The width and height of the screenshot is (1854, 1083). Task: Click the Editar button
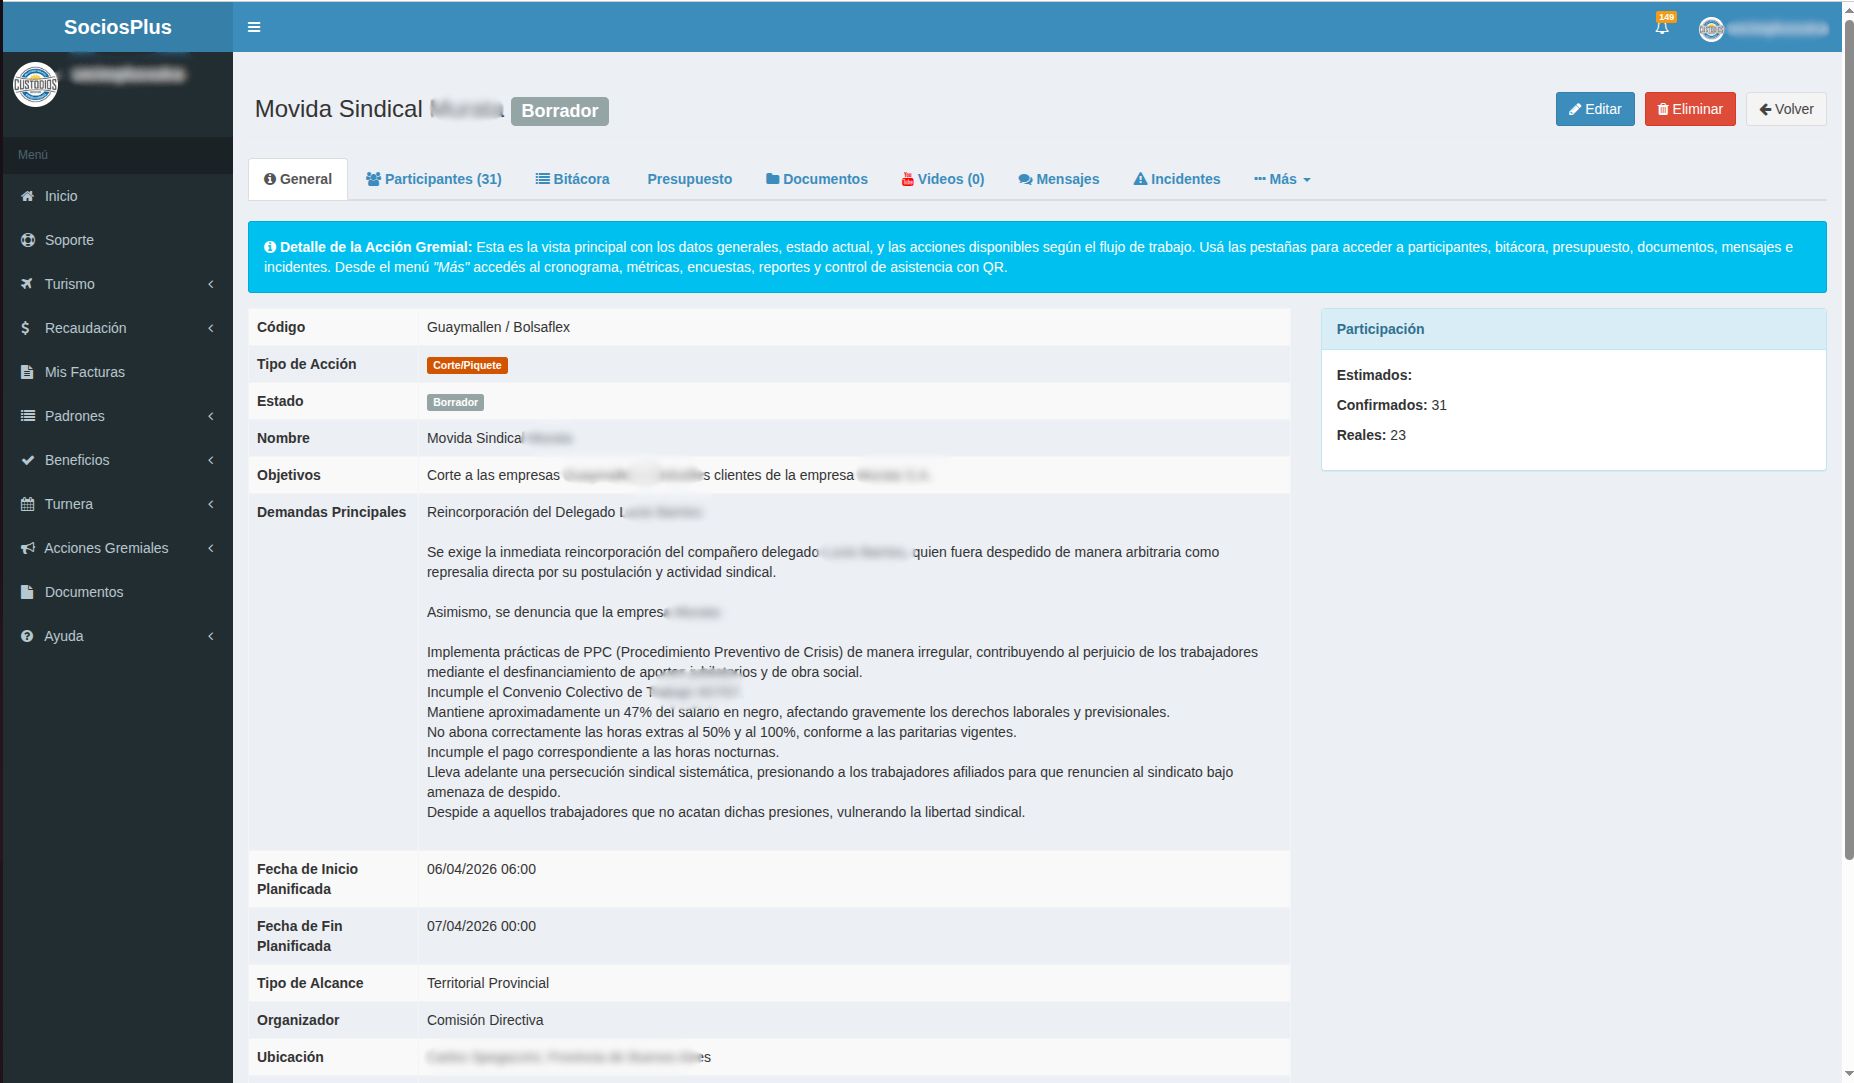click(1595, 109)
